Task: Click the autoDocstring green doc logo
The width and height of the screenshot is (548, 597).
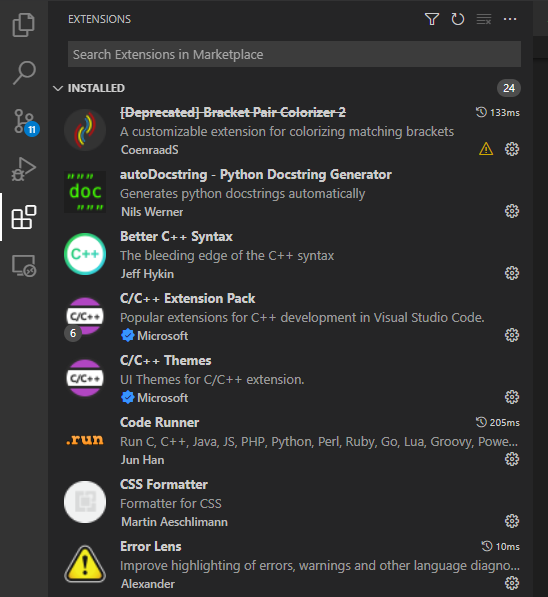Action: pos(85,192)
